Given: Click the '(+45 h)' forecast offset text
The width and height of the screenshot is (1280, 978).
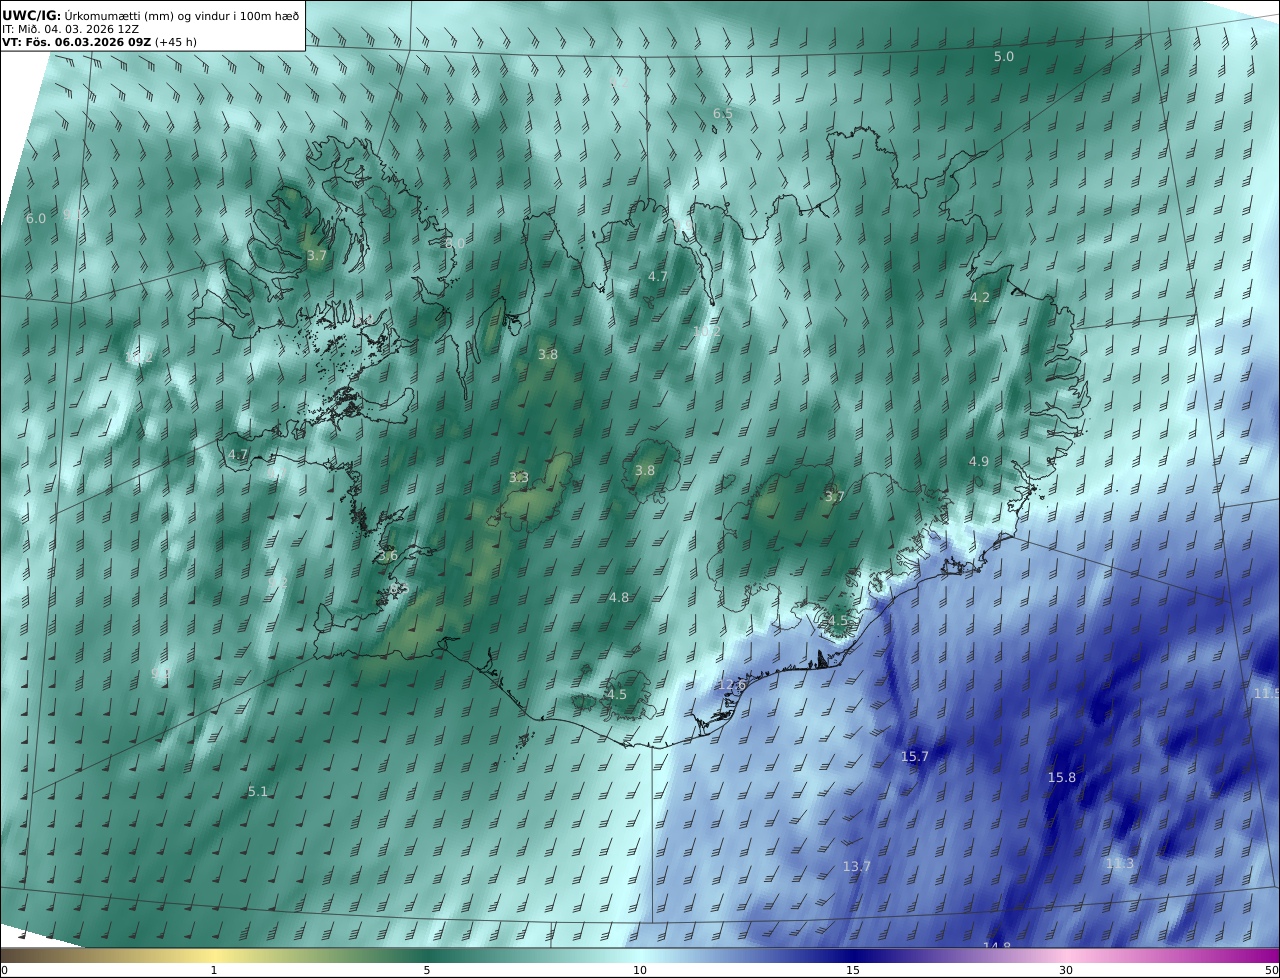Looking at the screenshot, I should 176,42.
